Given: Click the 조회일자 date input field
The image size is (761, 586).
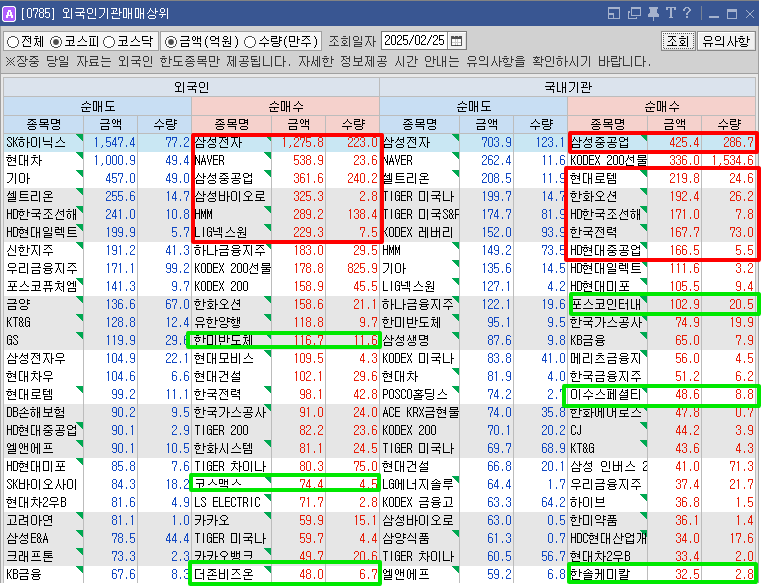Looking at the screenshot, I should click(x=414, y=41).
